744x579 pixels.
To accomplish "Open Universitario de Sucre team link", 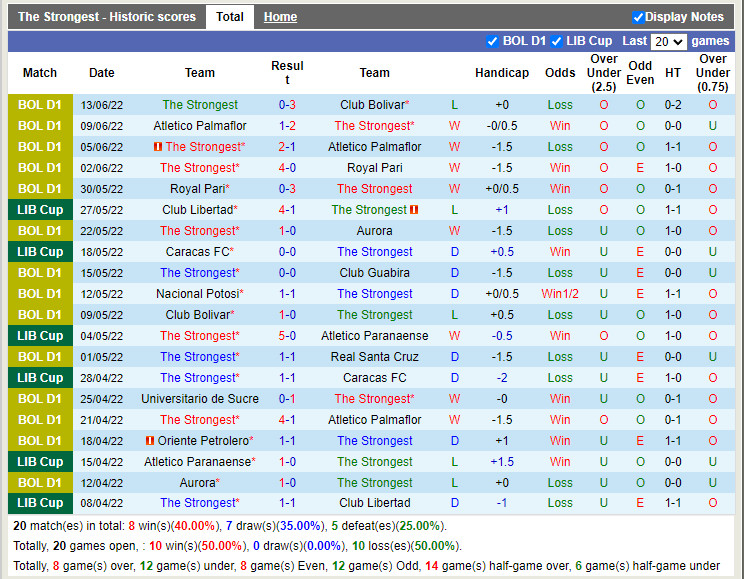I will coord(200,399).
